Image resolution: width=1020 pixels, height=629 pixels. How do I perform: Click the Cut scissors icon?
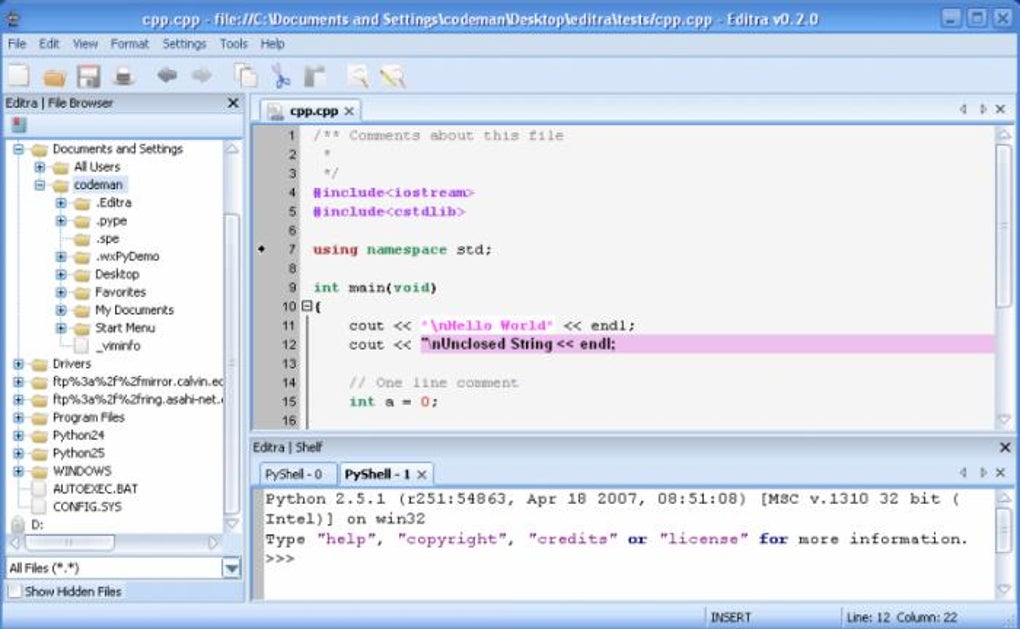(281, 76)
